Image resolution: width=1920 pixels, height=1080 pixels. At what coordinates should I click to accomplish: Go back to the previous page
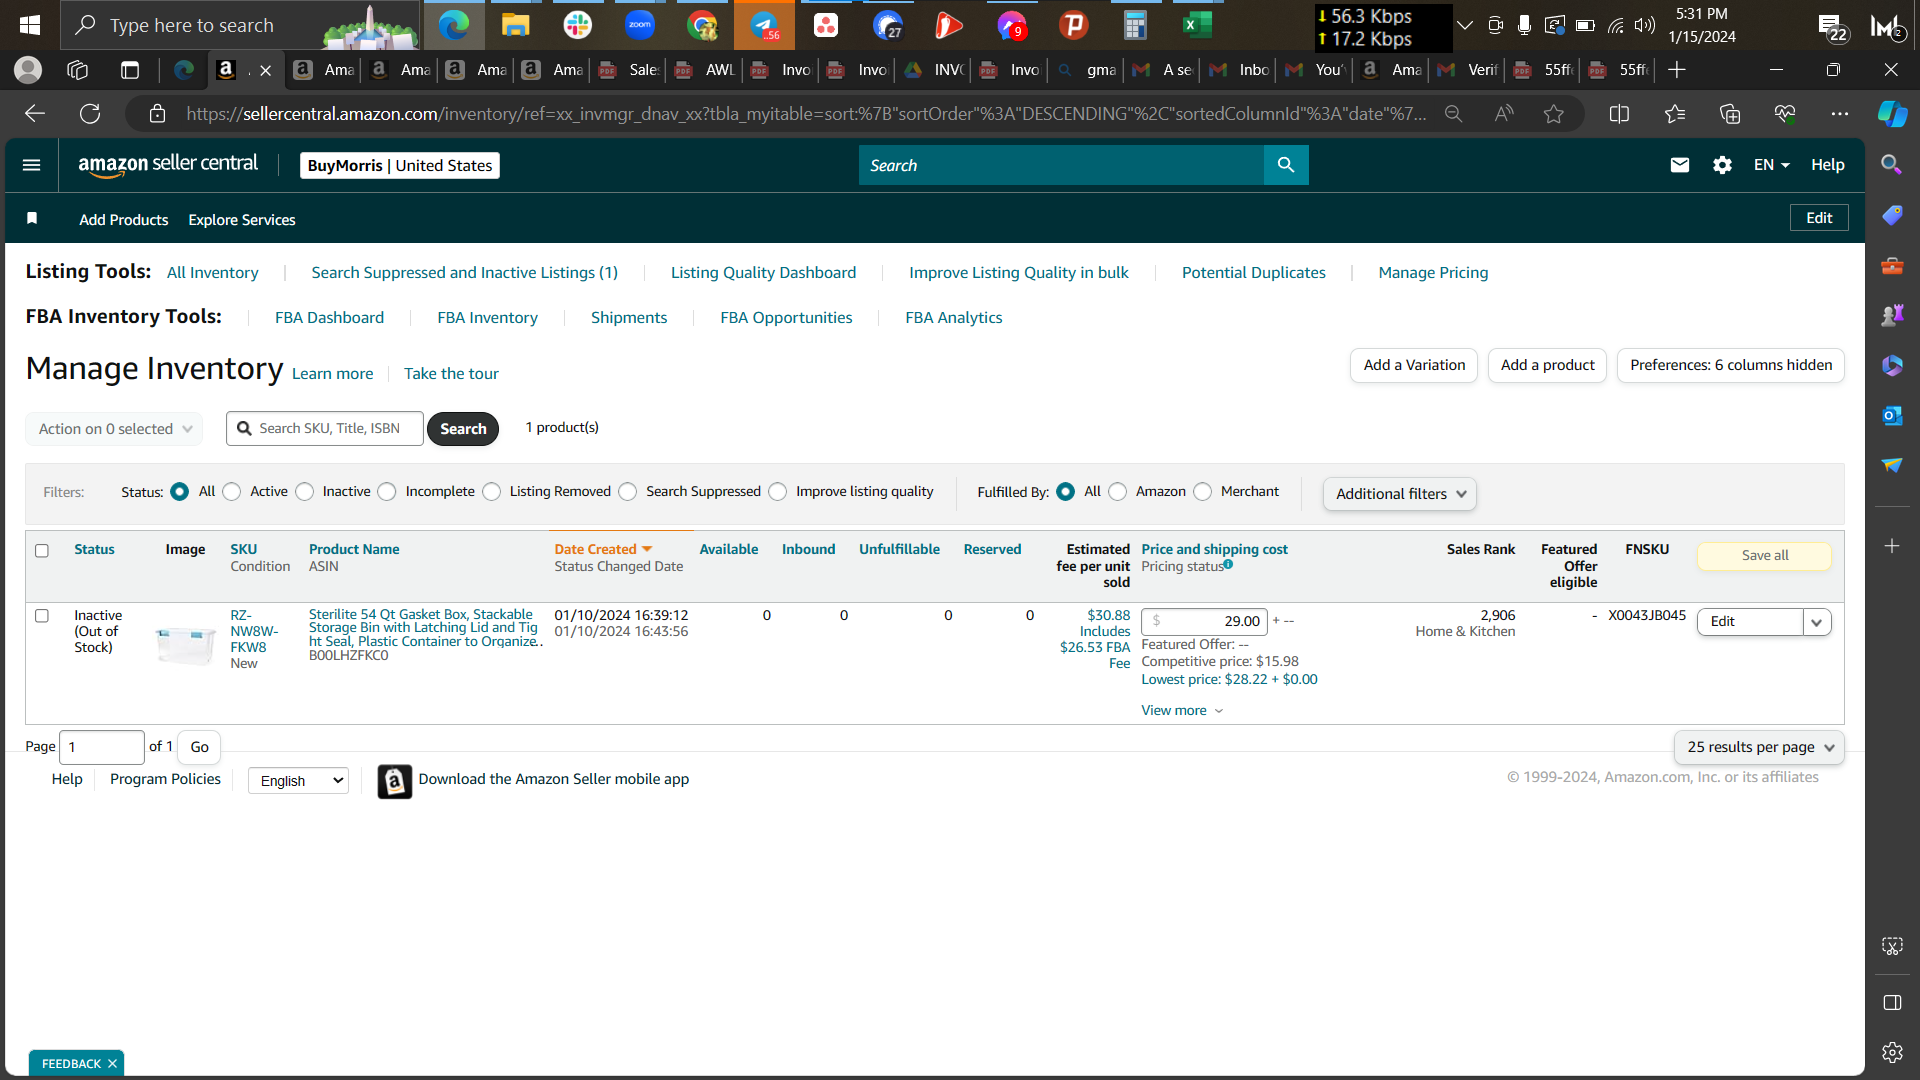point(35,114)
